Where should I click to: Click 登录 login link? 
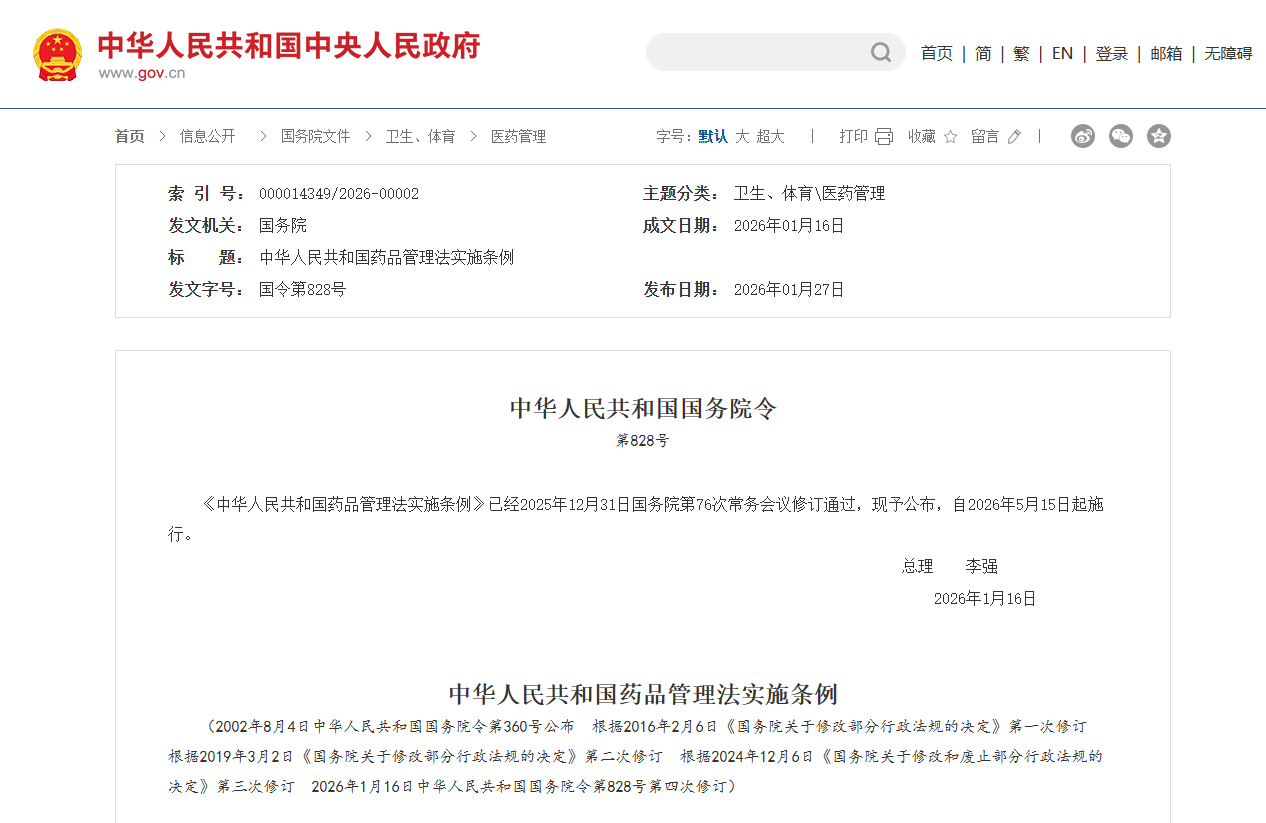point(1111,54)
